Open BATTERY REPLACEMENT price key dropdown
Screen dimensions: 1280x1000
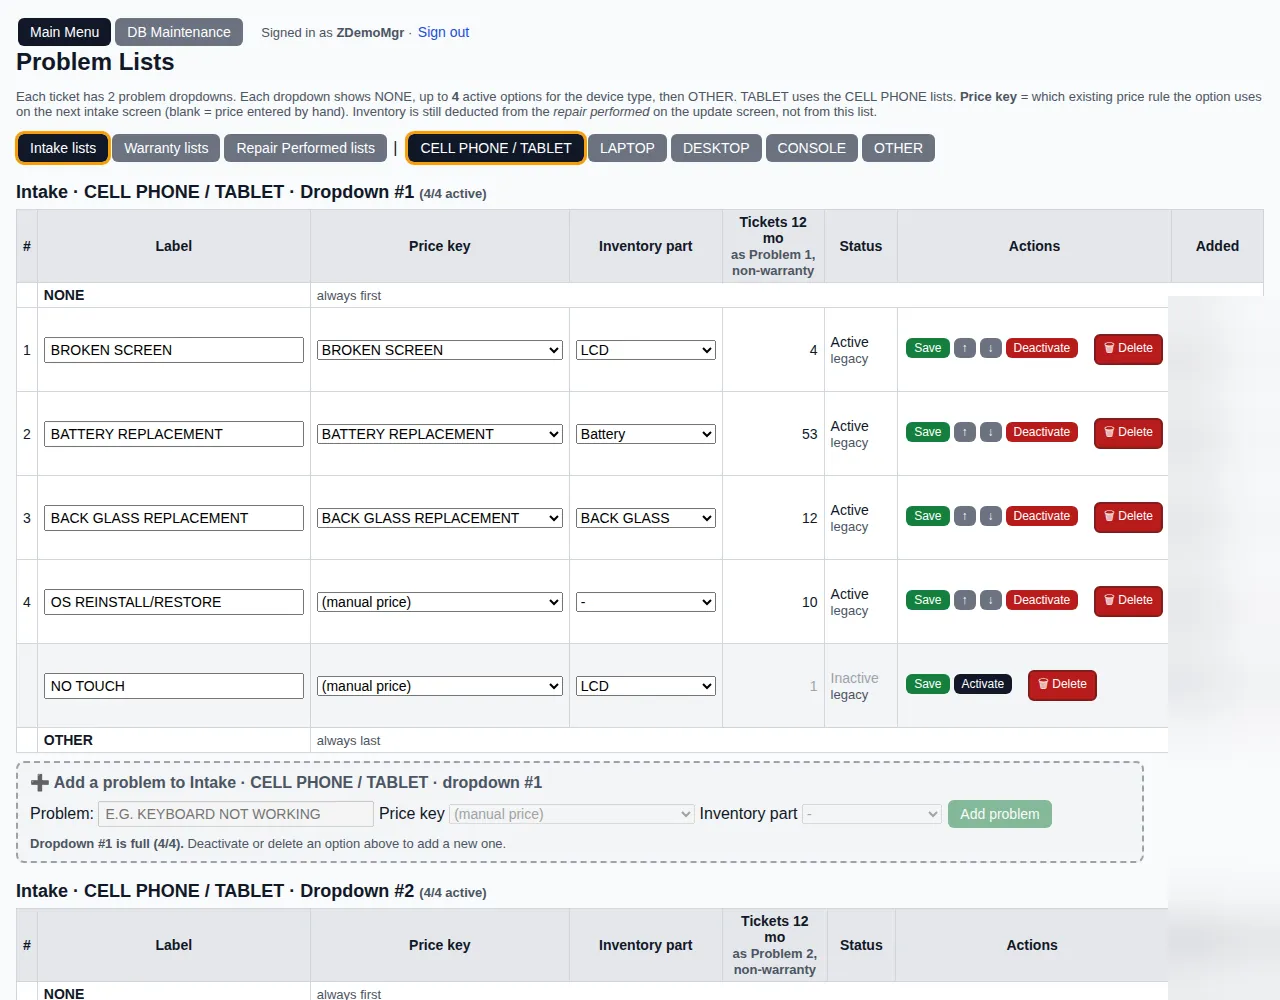click(x=440, y=434)
